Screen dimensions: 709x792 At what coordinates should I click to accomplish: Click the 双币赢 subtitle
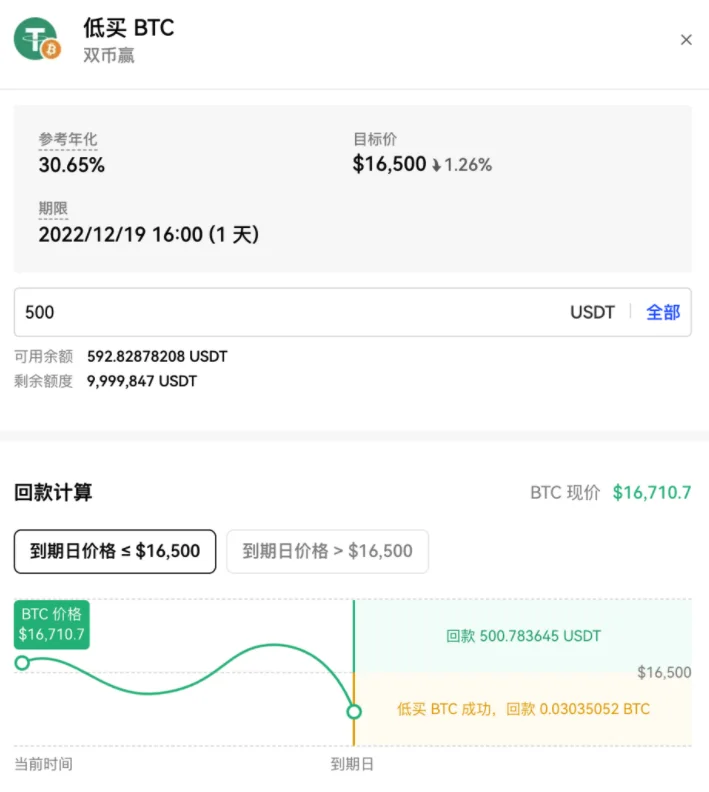coord(109,55)
